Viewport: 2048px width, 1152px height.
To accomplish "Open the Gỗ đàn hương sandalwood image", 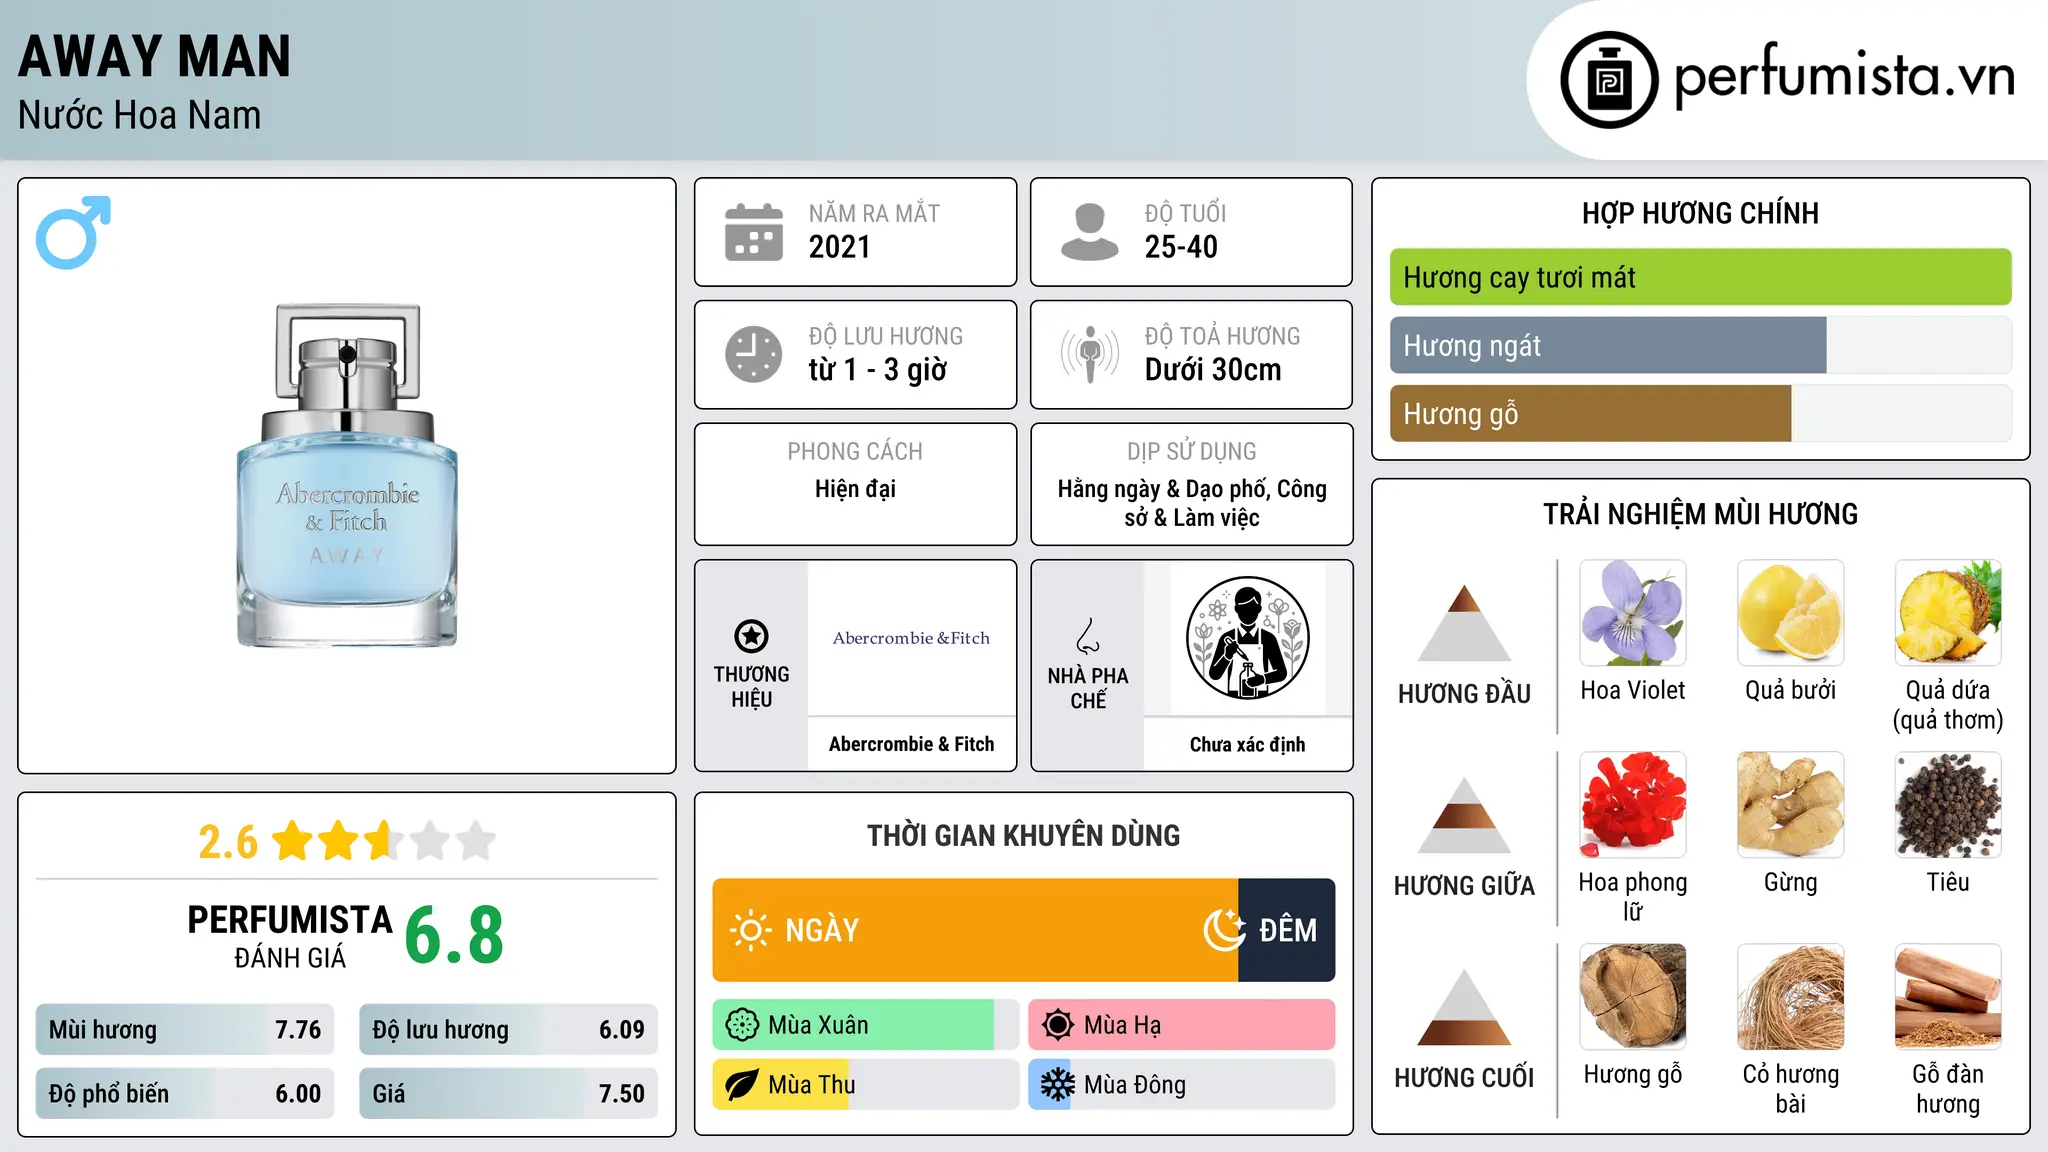I will click(x=1948, y=997).
